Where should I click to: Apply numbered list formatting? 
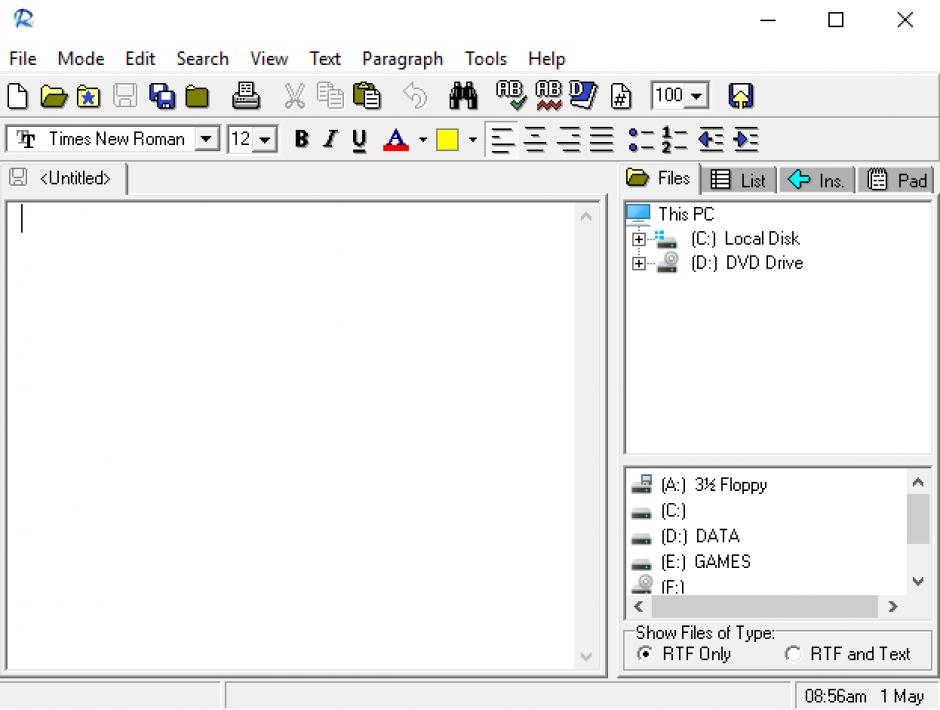674,140
